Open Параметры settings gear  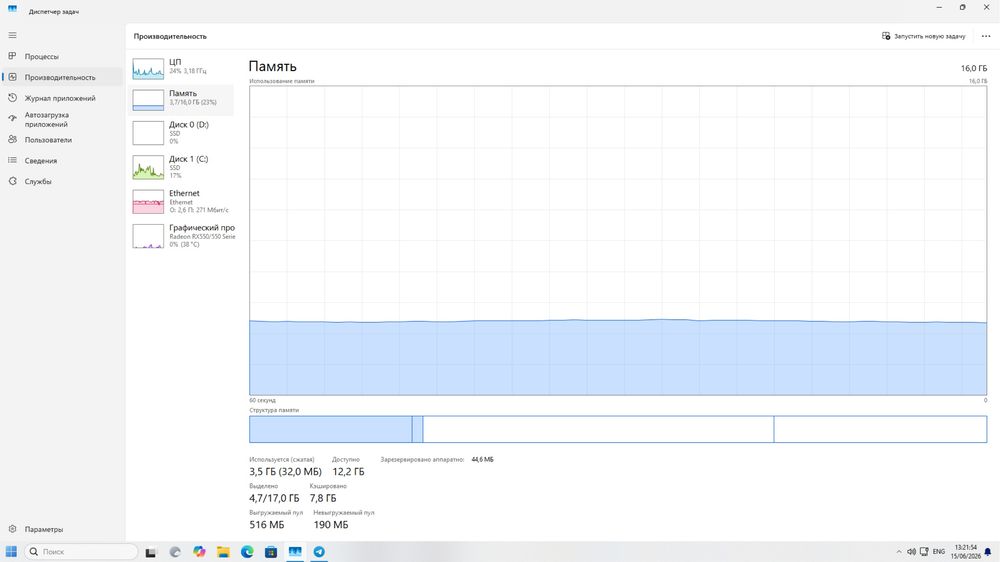coord(12,529)
